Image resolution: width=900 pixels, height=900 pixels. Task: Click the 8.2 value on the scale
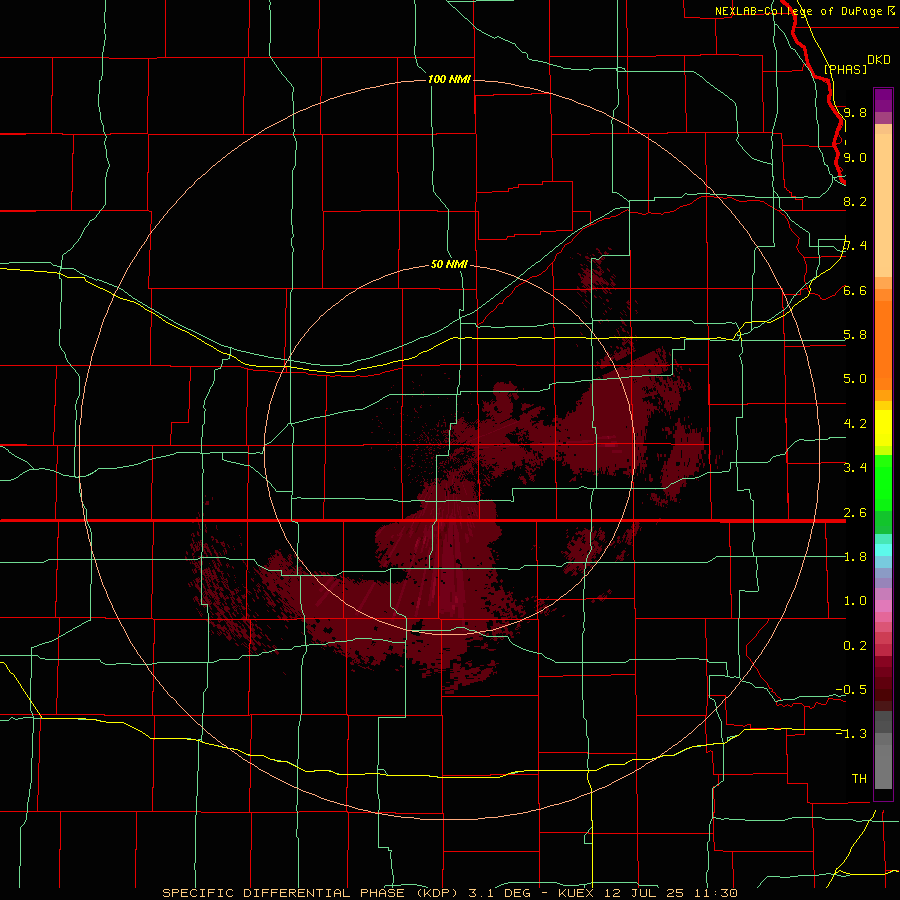pyautogui.click(x=855, y=201)
